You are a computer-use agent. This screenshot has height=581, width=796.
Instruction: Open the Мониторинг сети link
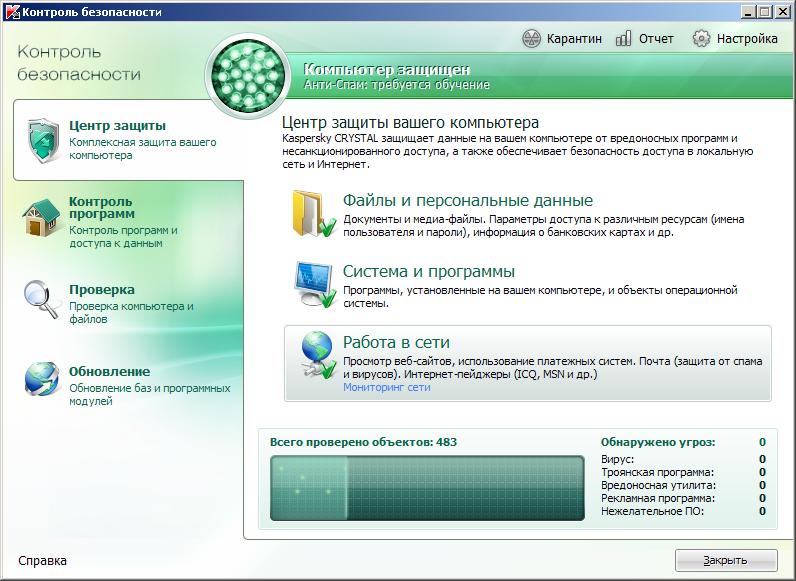[x=386, y=387]
